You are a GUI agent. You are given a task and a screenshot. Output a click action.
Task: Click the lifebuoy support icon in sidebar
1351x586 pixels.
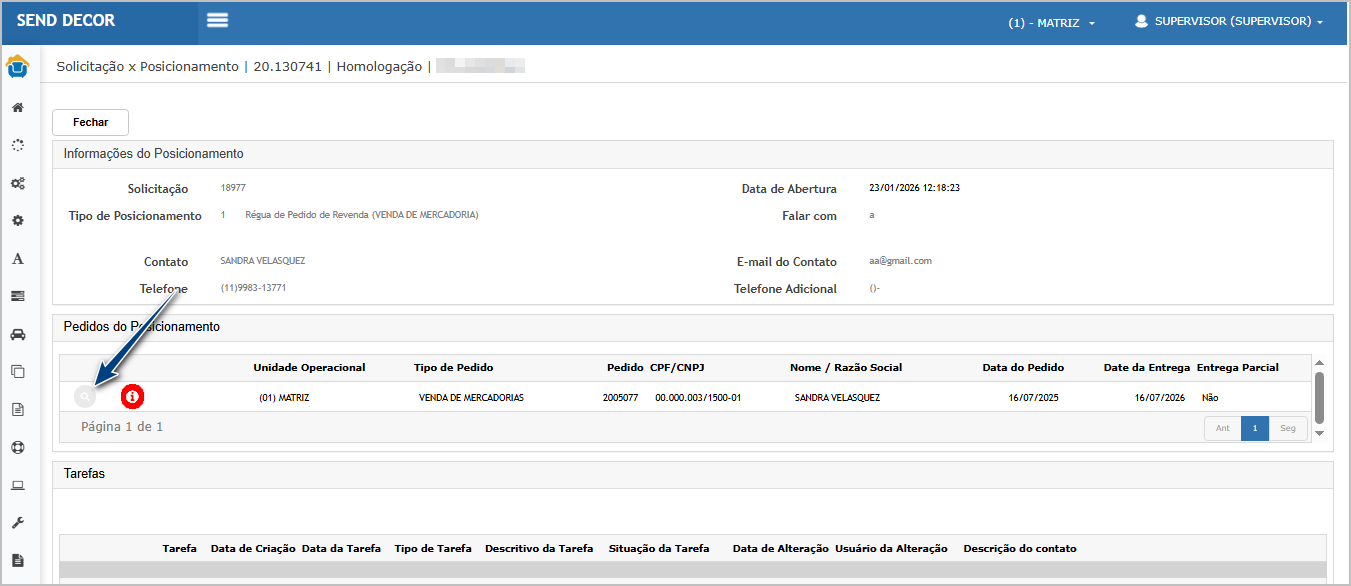click(x=18, y=447)
